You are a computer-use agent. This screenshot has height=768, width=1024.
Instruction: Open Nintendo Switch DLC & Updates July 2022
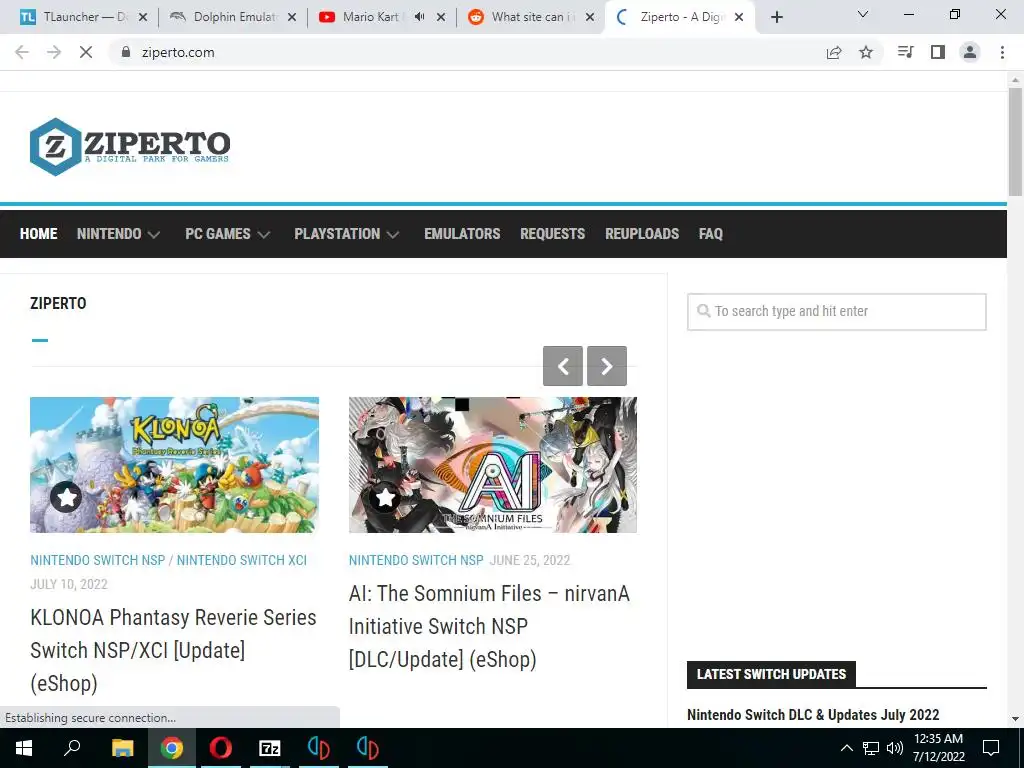point(813,714)
